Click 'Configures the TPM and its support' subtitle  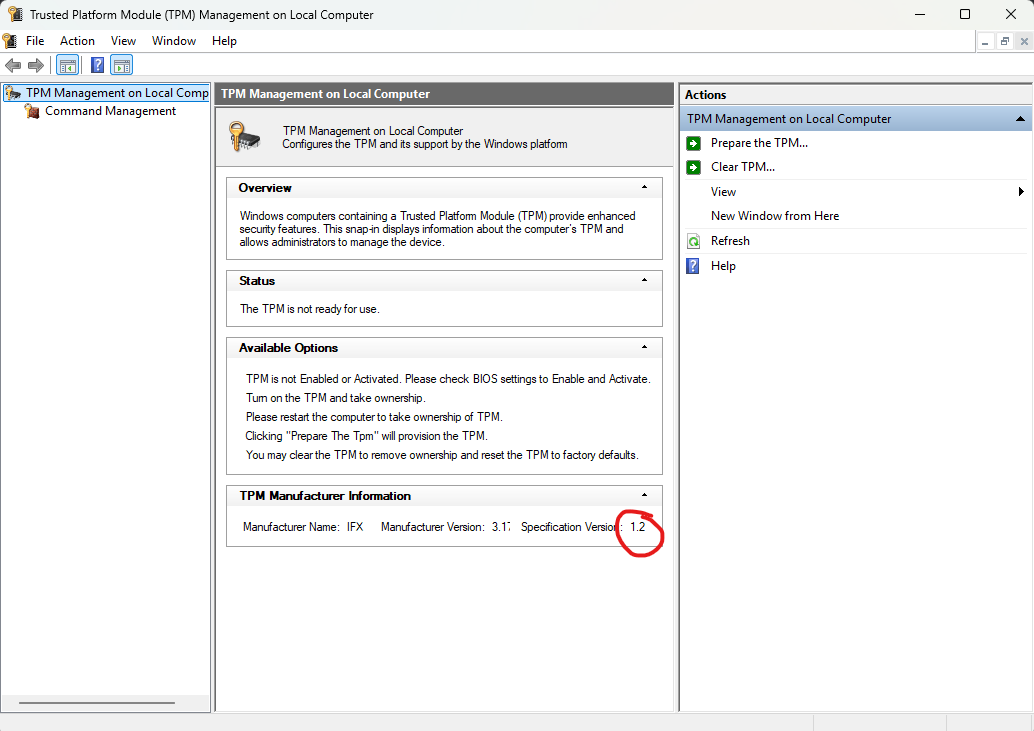[425, 144]
